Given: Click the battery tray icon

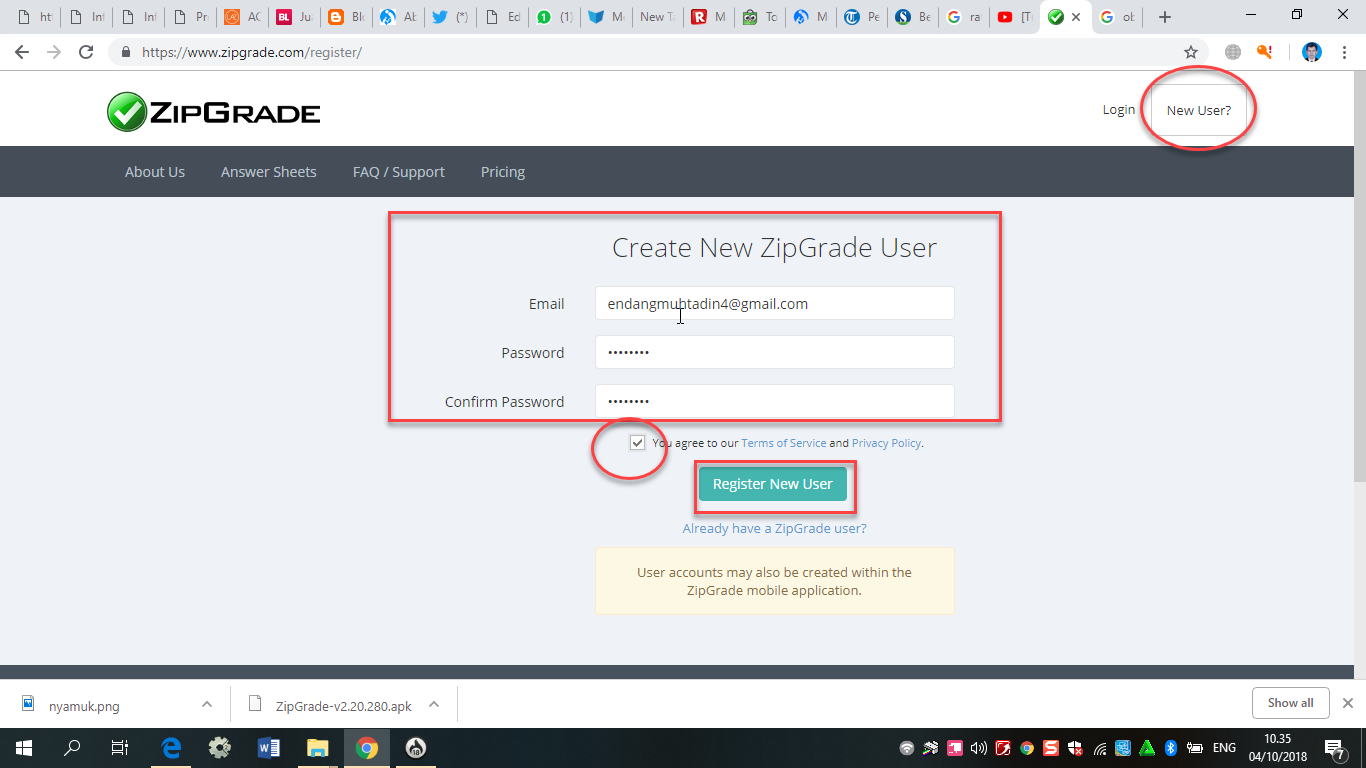Looking at the screenshot, I should (x=1195, y=748).
